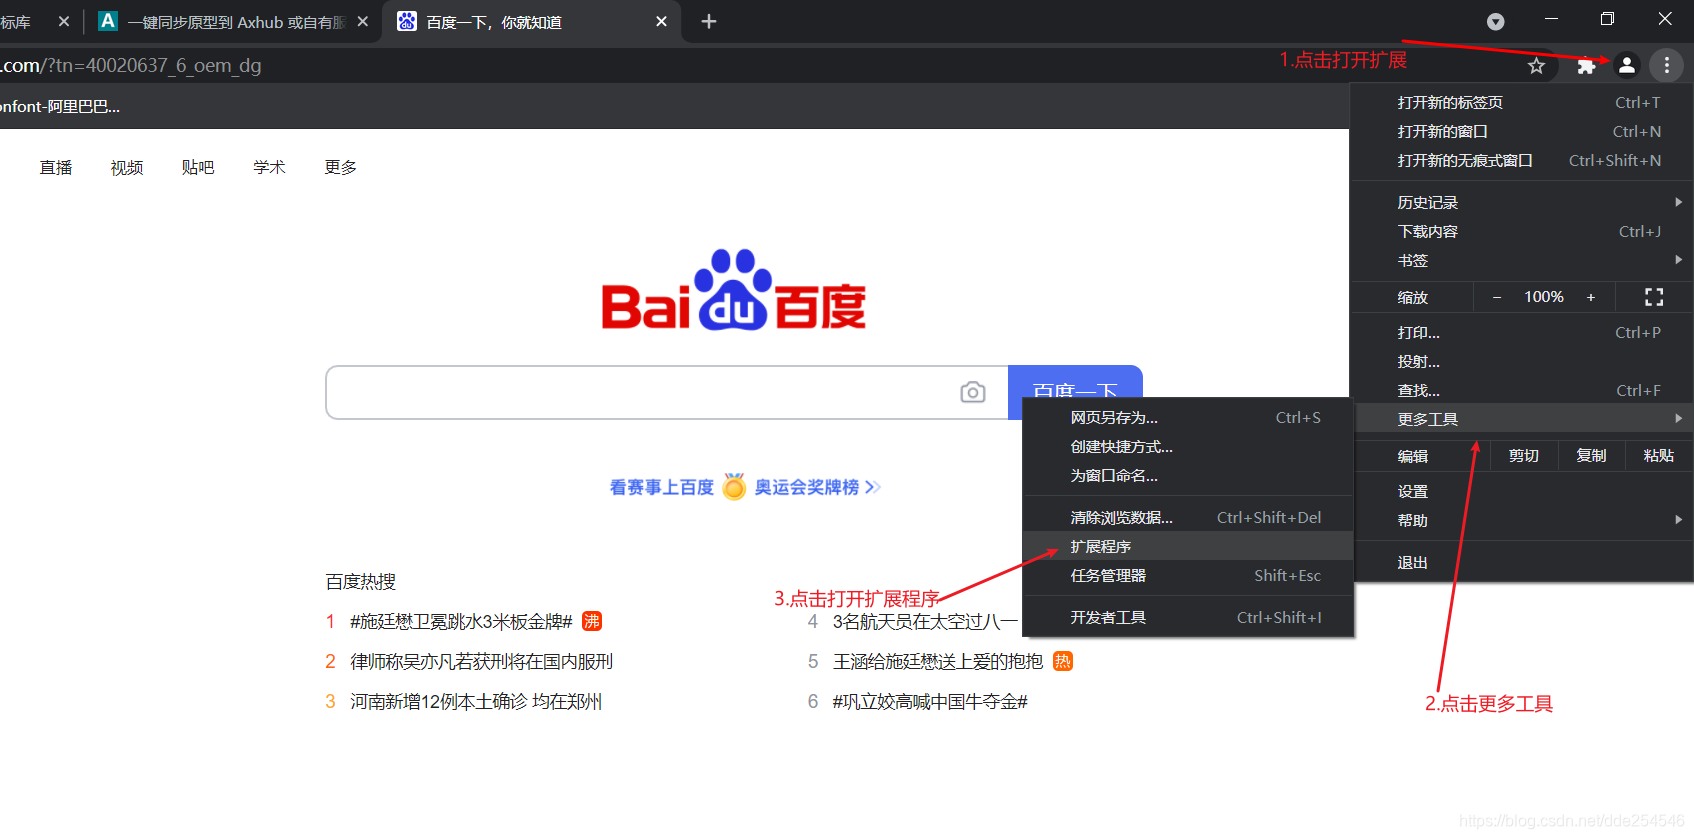Open the user profile avatar icon
The image size is (1694, 839).
pyautogui.click(x=1627, y=65)
